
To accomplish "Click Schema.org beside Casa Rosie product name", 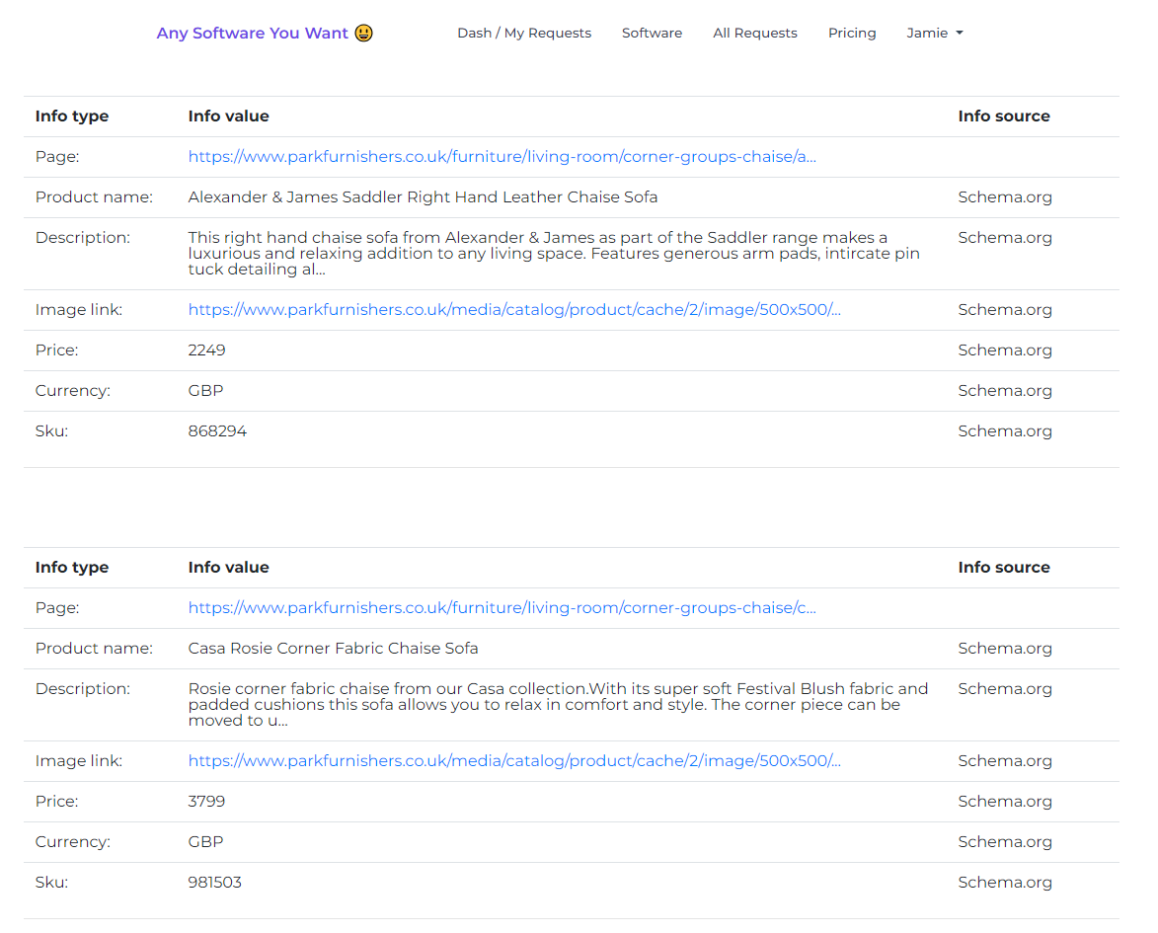I will 1004,649.
